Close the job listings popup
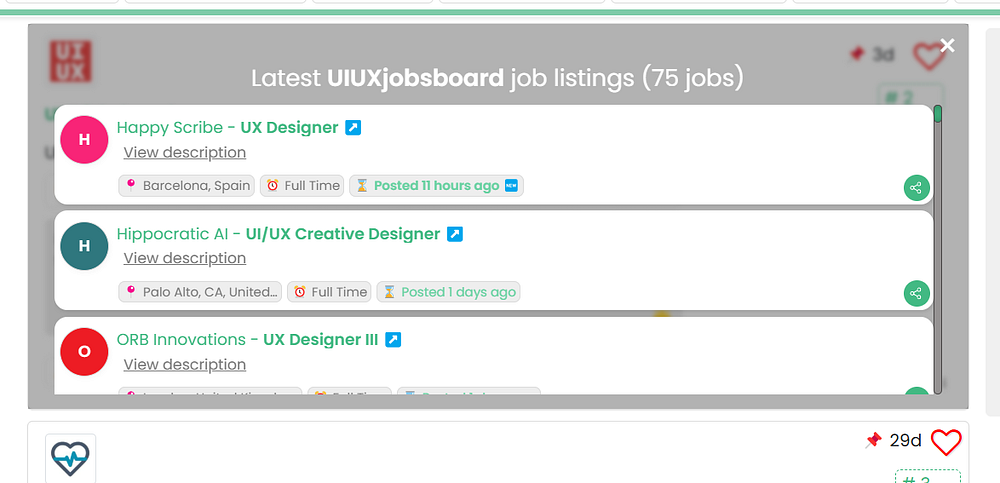Screen dimensions: 1000x483 947,45
